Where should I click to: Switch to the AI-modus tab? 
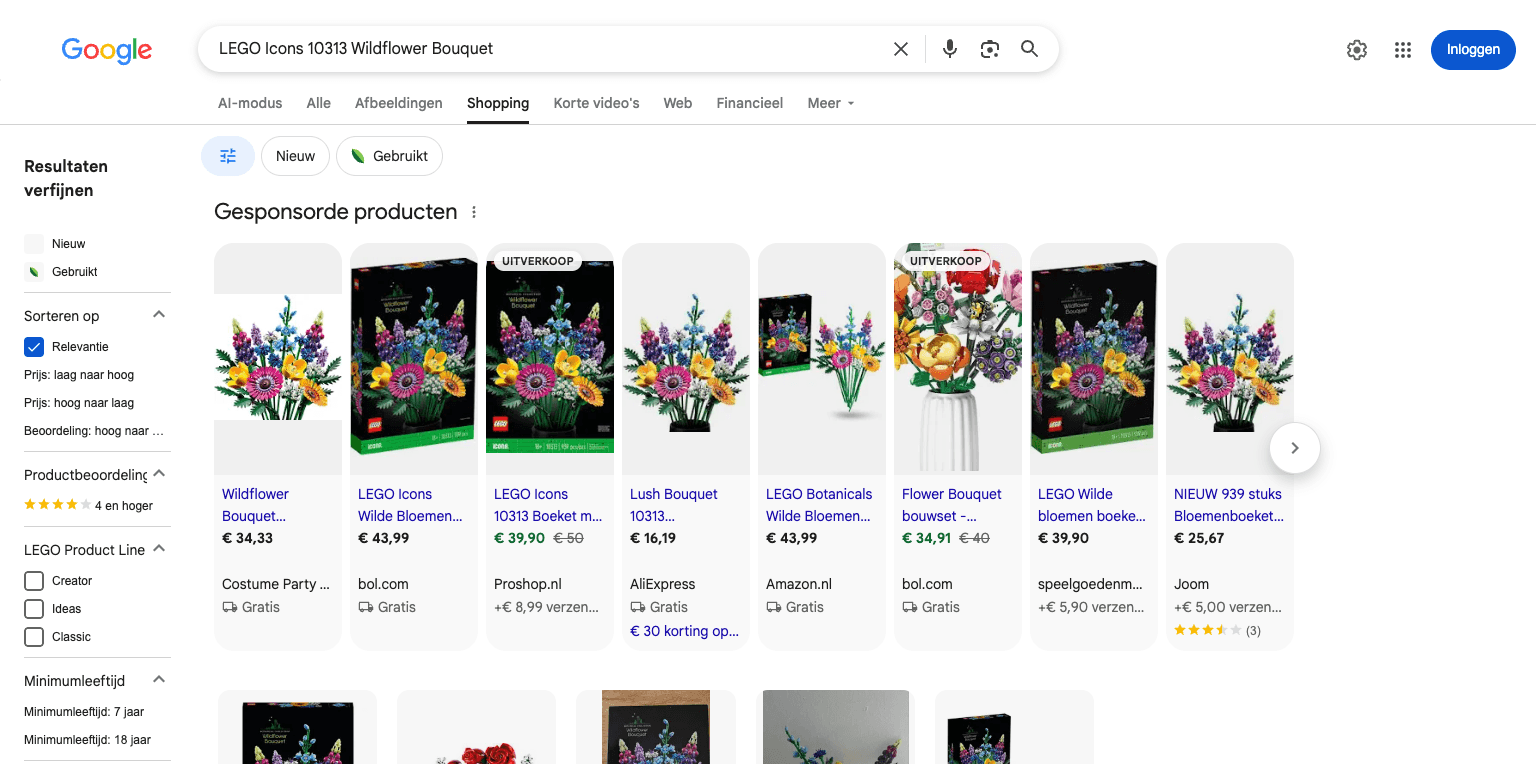[x=250, y=103]
